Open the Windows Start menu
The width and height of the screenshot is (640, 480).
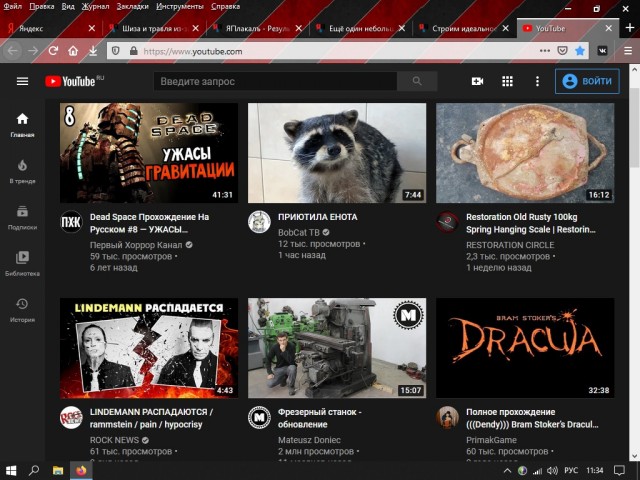(x=11, y=471)
